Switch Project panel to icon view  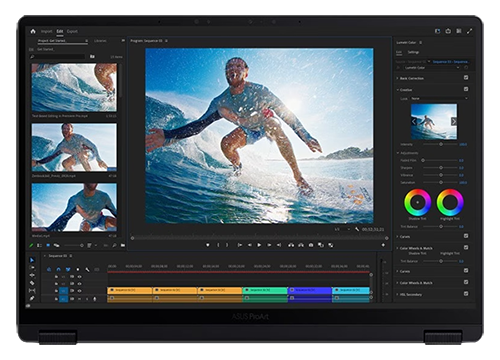pyautogui.click(x=48, y=245)
